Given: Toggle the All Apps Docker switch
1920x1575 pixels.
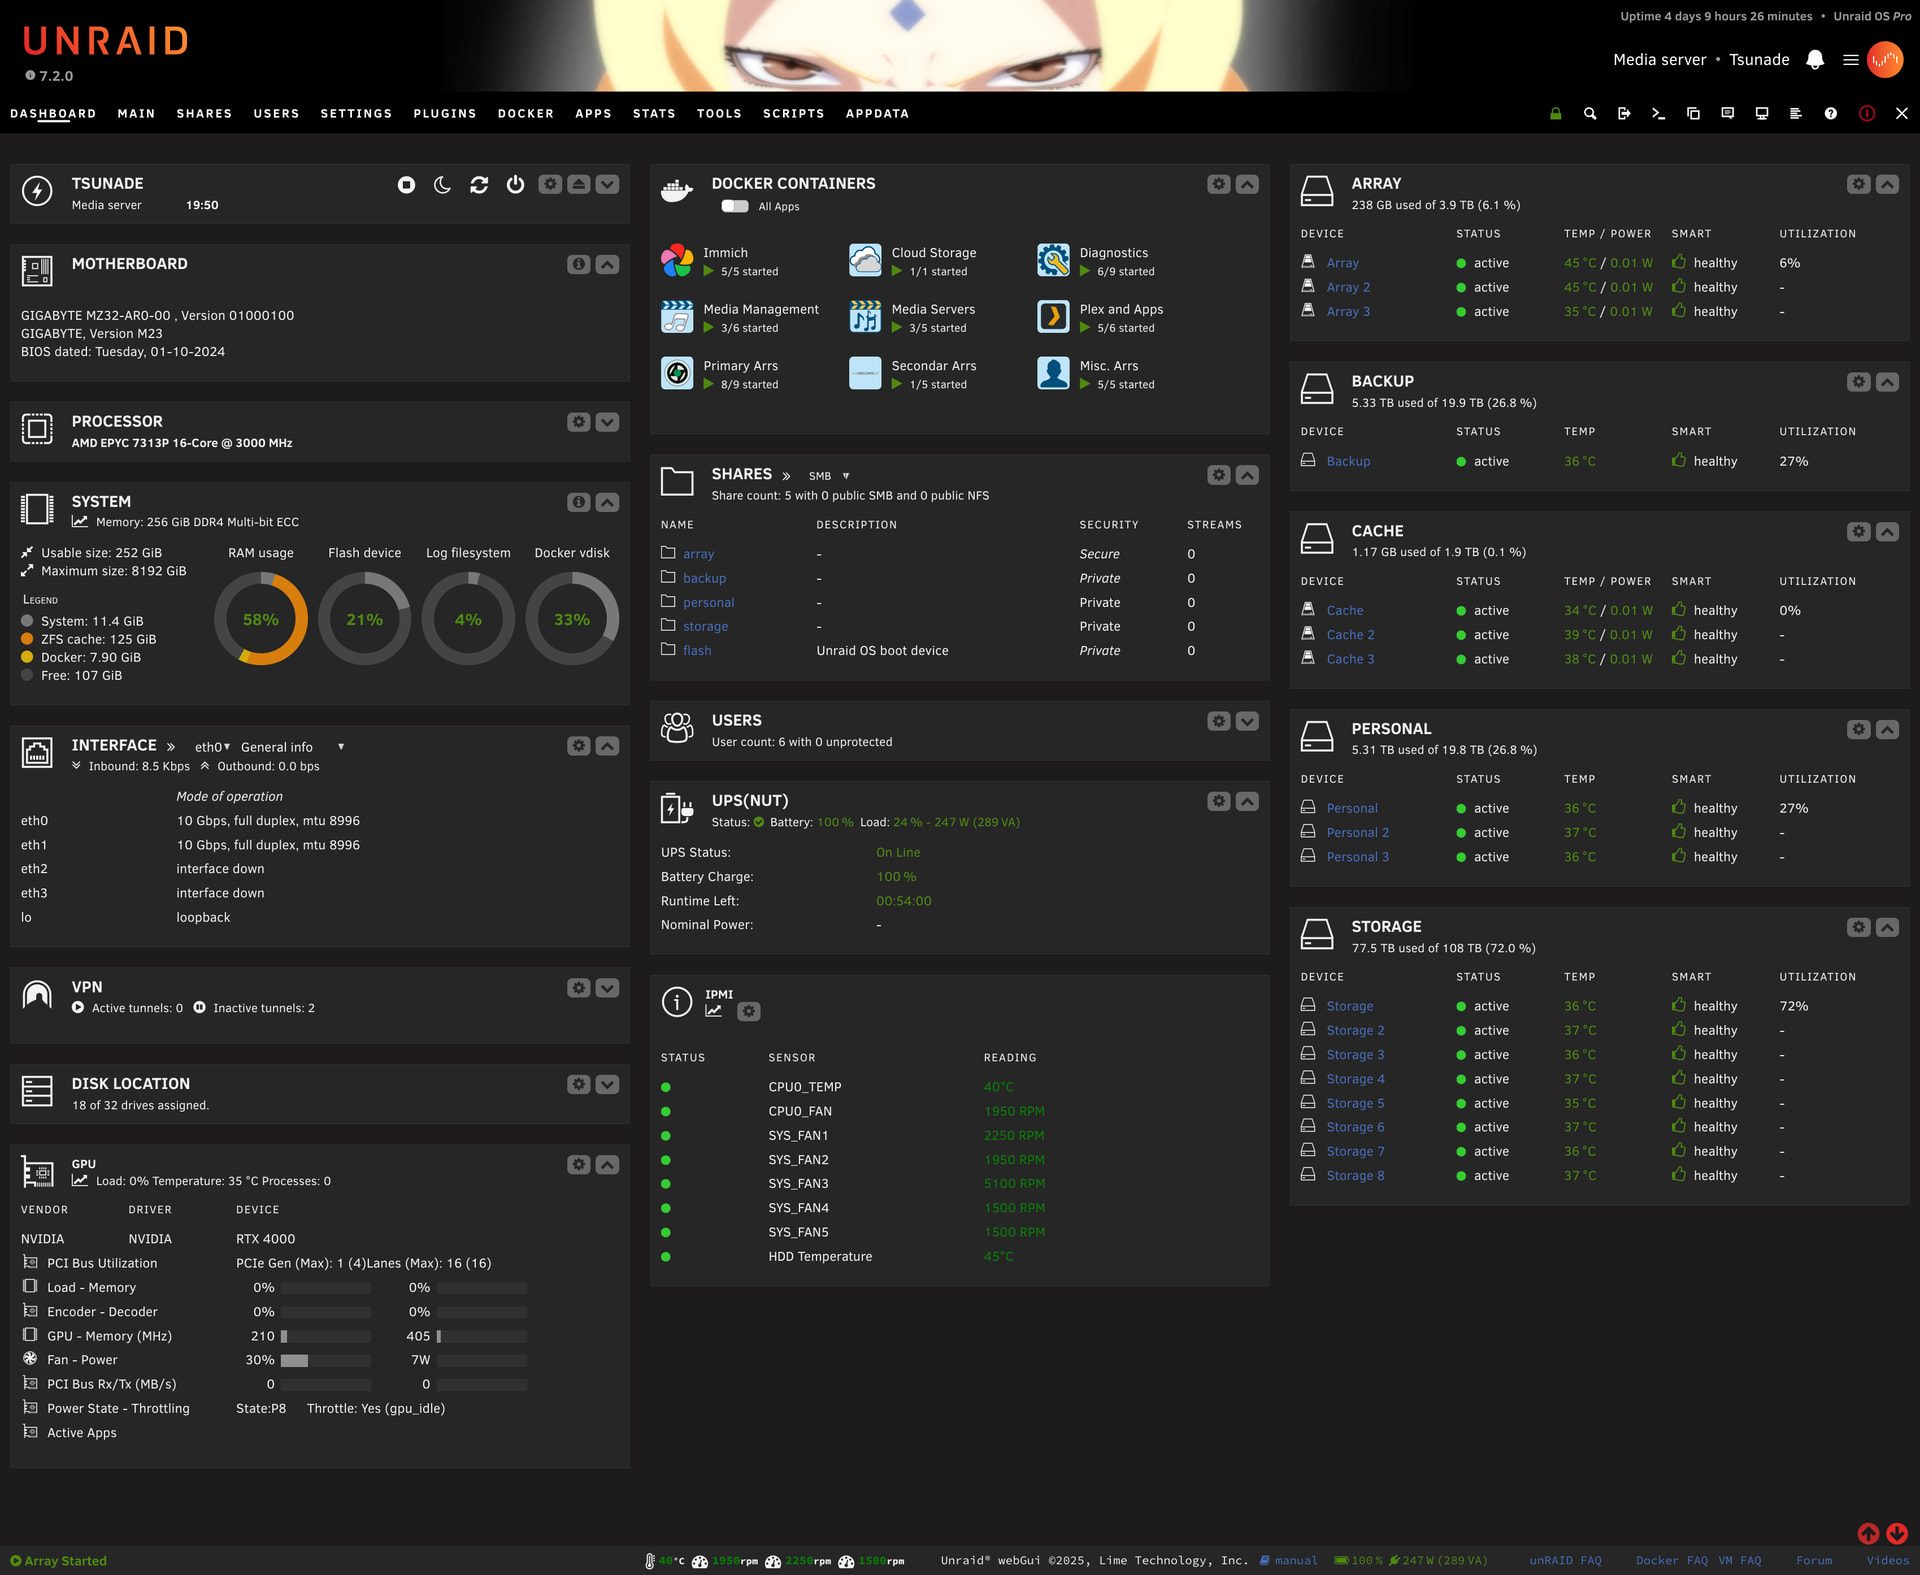Looking at the screenshot, I should pyautogui.click(x=735, y=206).
